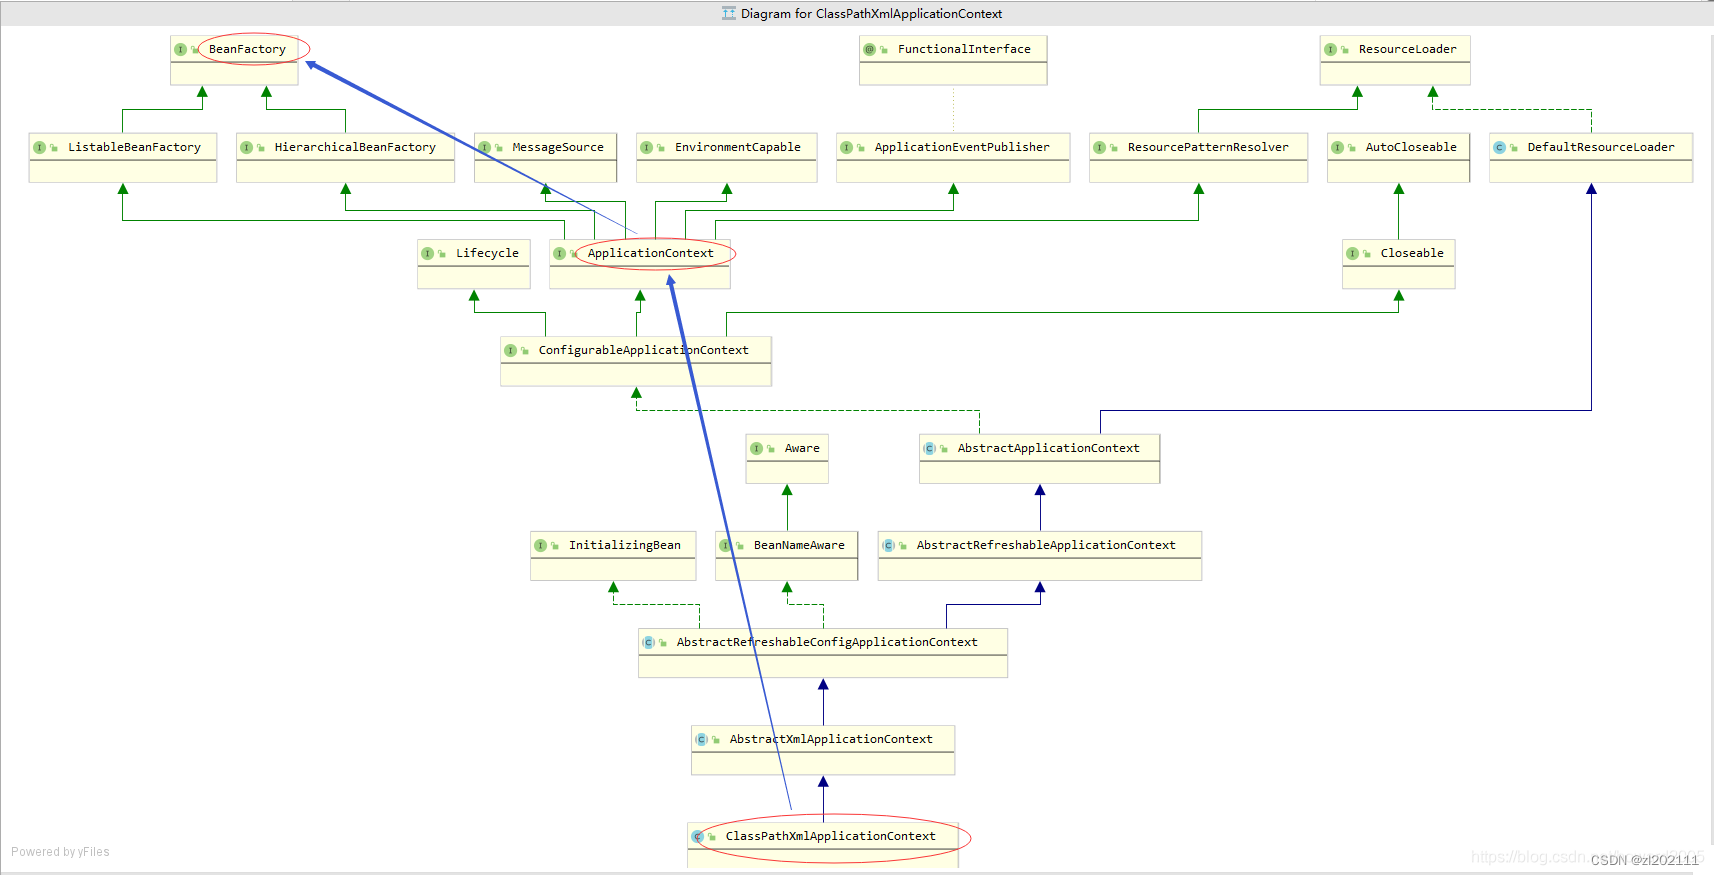Select the MessageSource node label
The height and width of the screenshot is (875, 1714).
click(558, 147)
